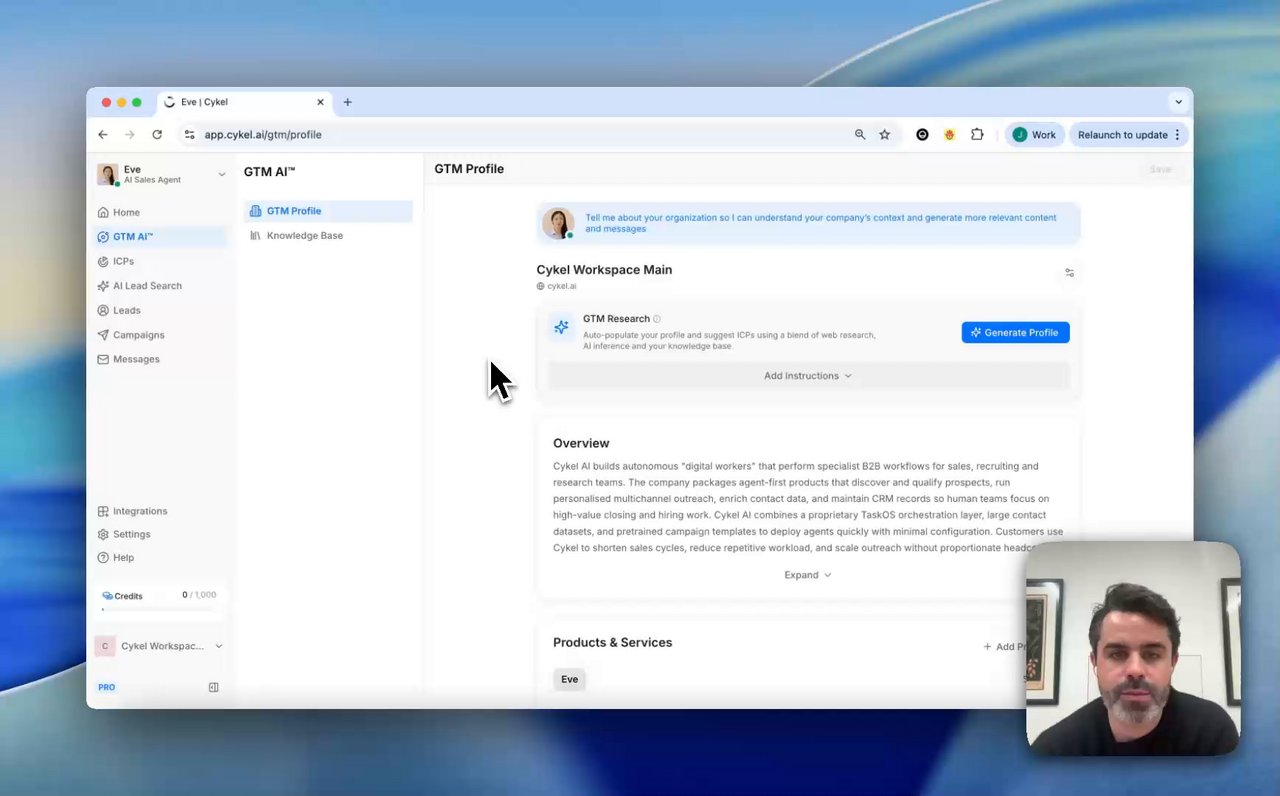Screen dimensions: 1280x796
Task: Click the info icon beside GTM Research
Action: click(657, 319)
